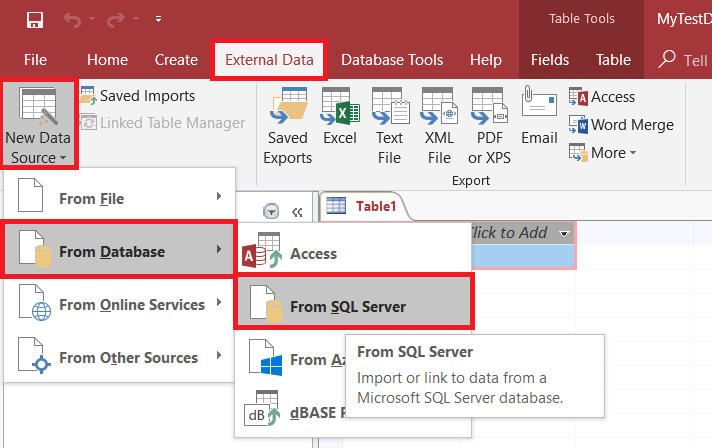
Task: Collapse navigation pane with double chevron
Action: 297,211
